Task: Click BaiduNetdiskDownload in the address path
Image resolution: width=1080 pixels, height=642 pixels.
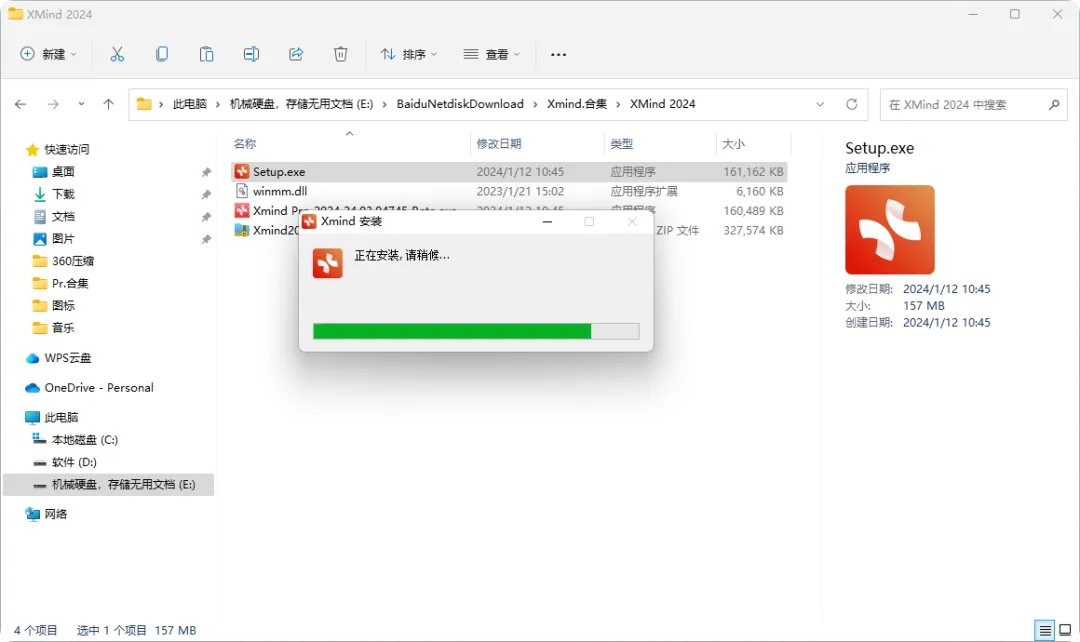Action: pyautogui.click(x=460, y=104)
